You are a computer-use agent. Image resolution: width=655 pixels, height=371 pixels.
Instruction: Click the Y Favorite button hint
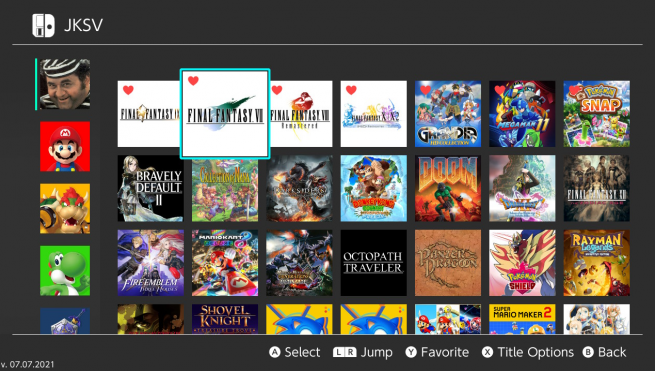coord(437,352)
